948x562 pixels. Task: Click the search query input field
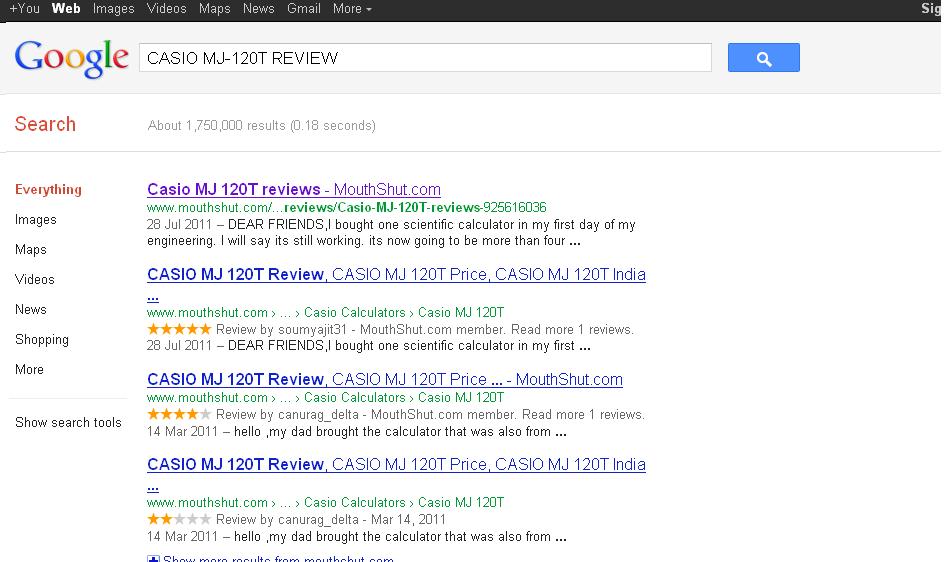pos(425,58)
